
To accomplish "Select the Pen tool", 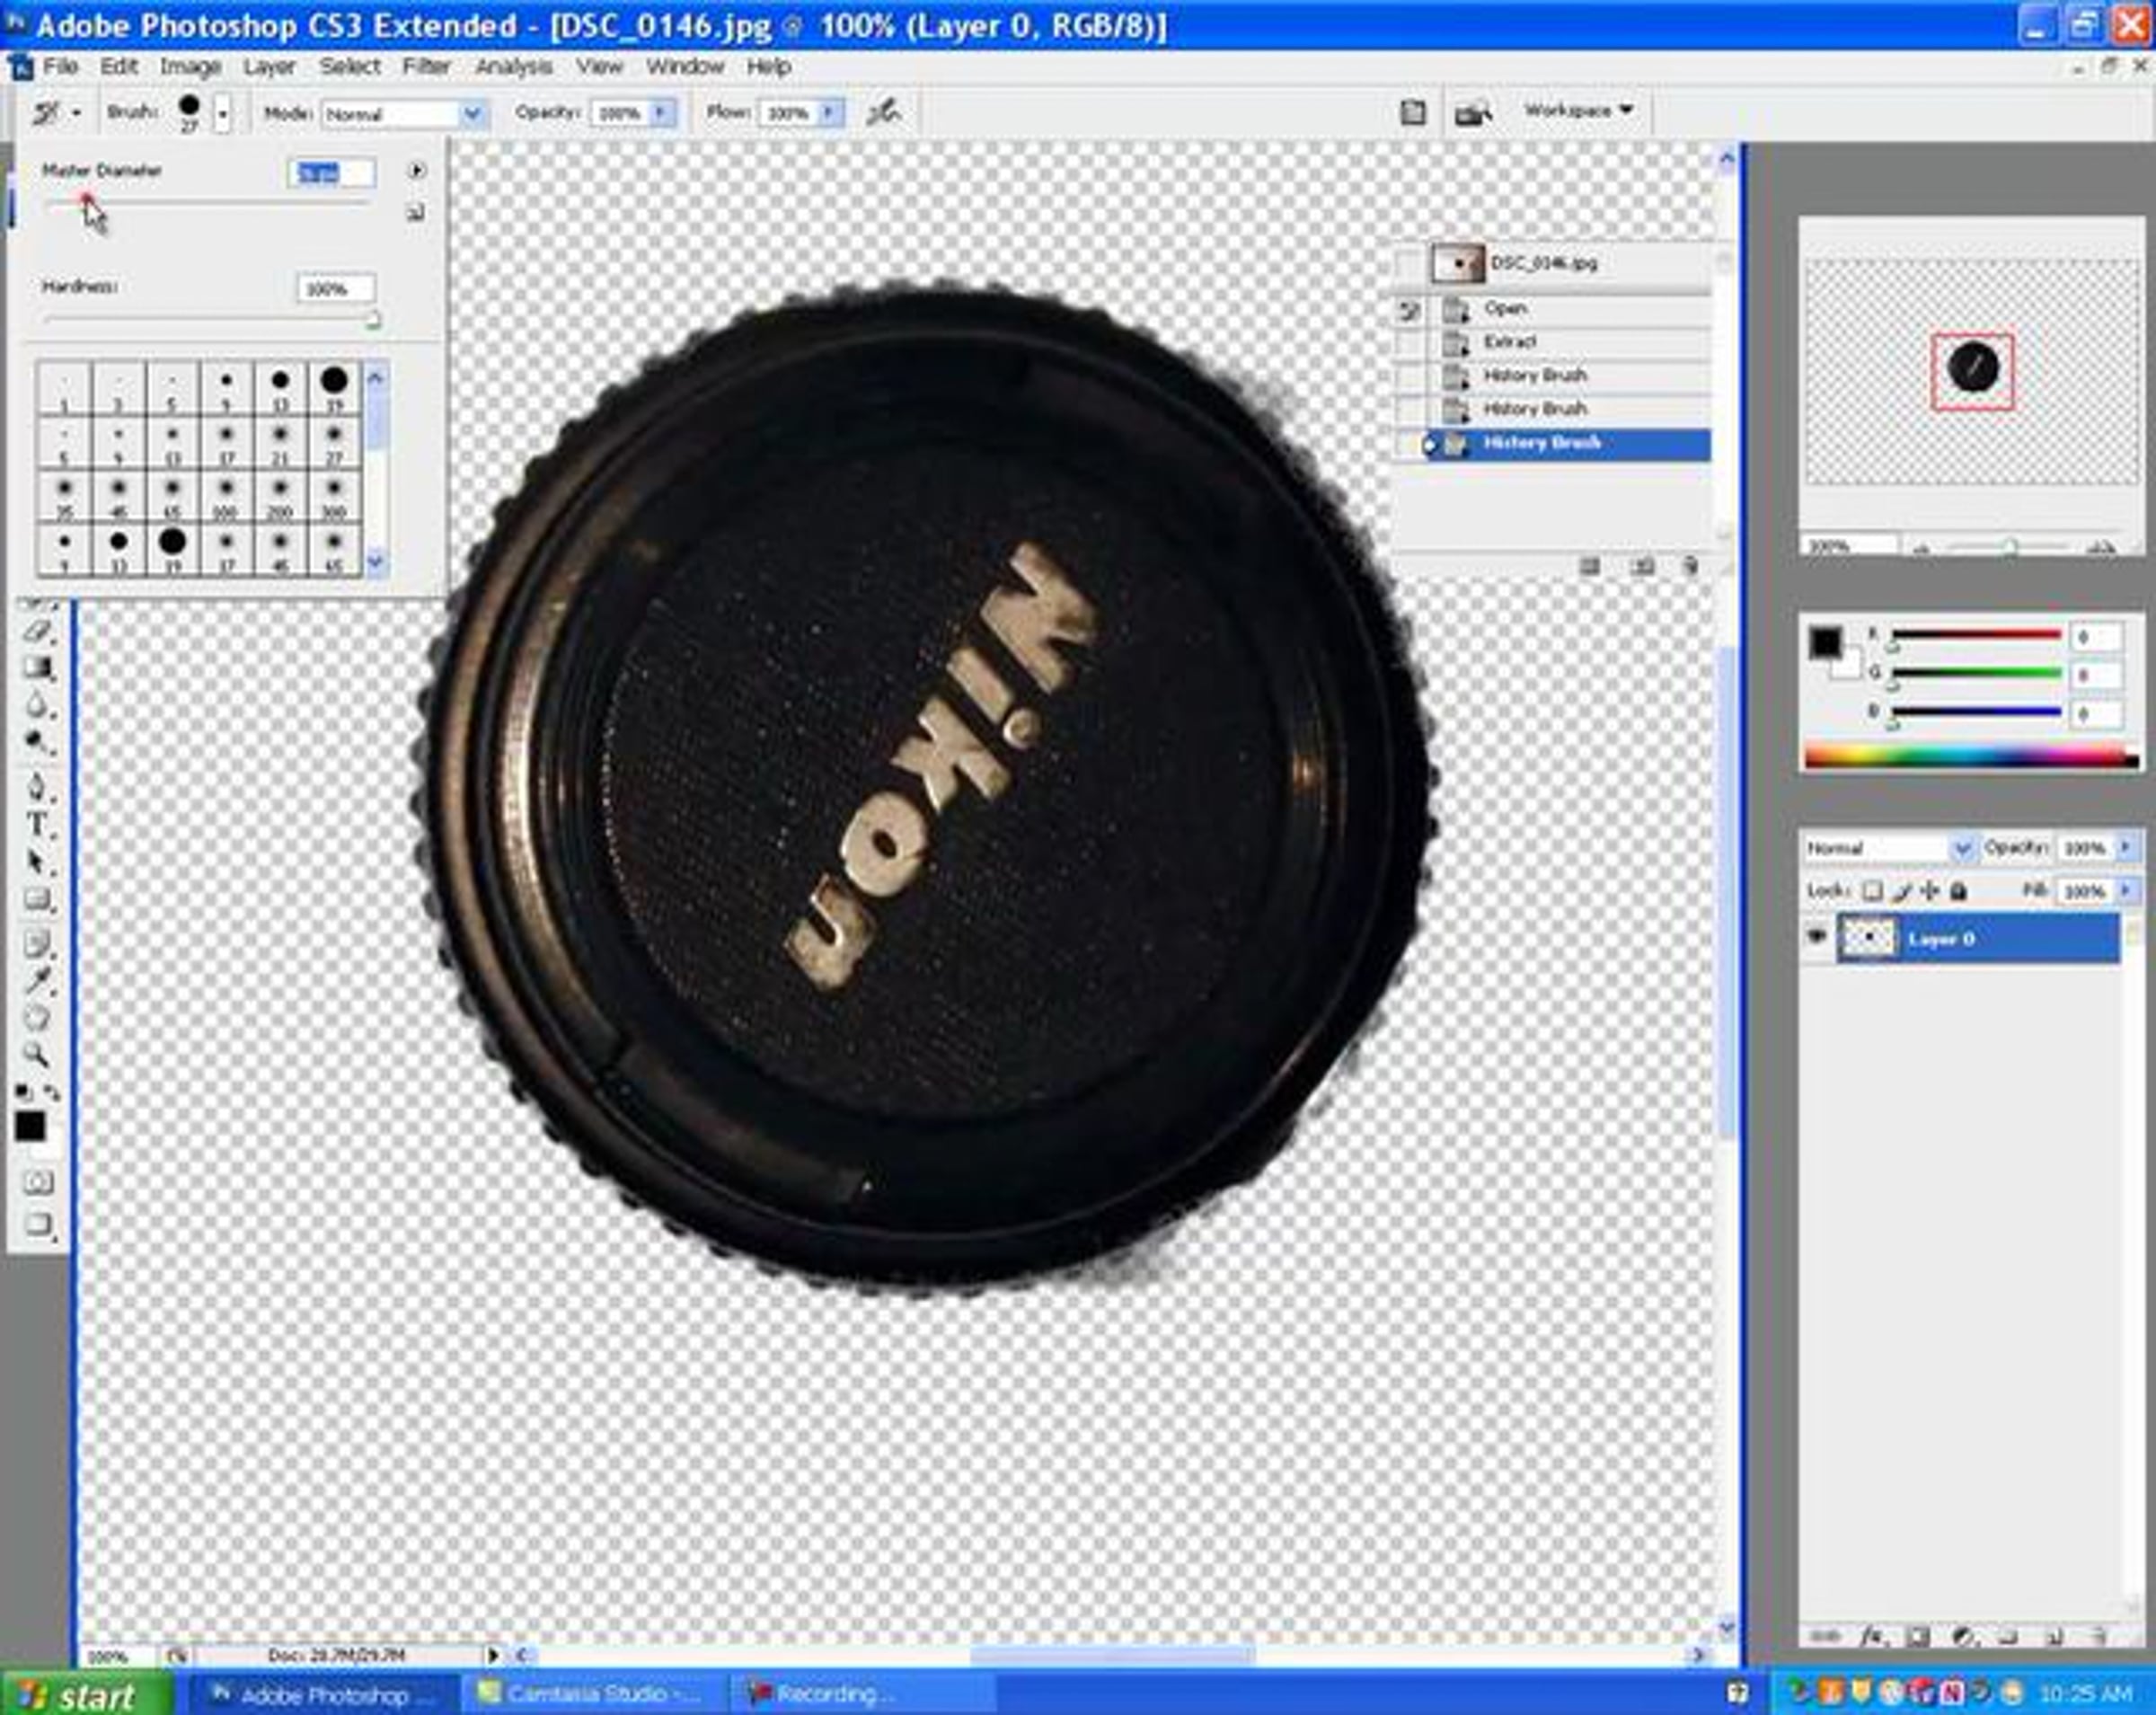I will coord(37,786).
